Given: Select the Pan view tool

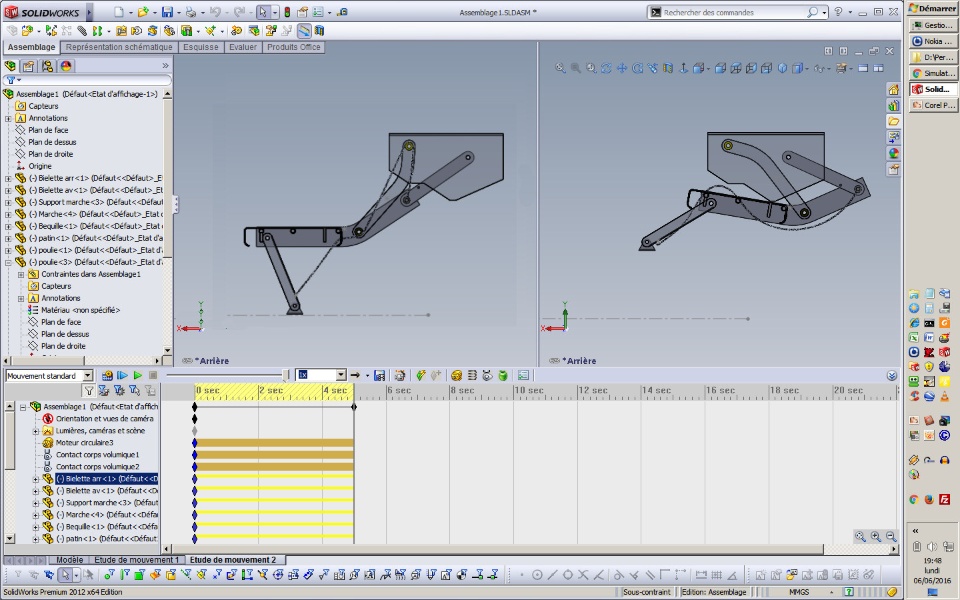Looking at the screenshot, I should tap(622, 68).
